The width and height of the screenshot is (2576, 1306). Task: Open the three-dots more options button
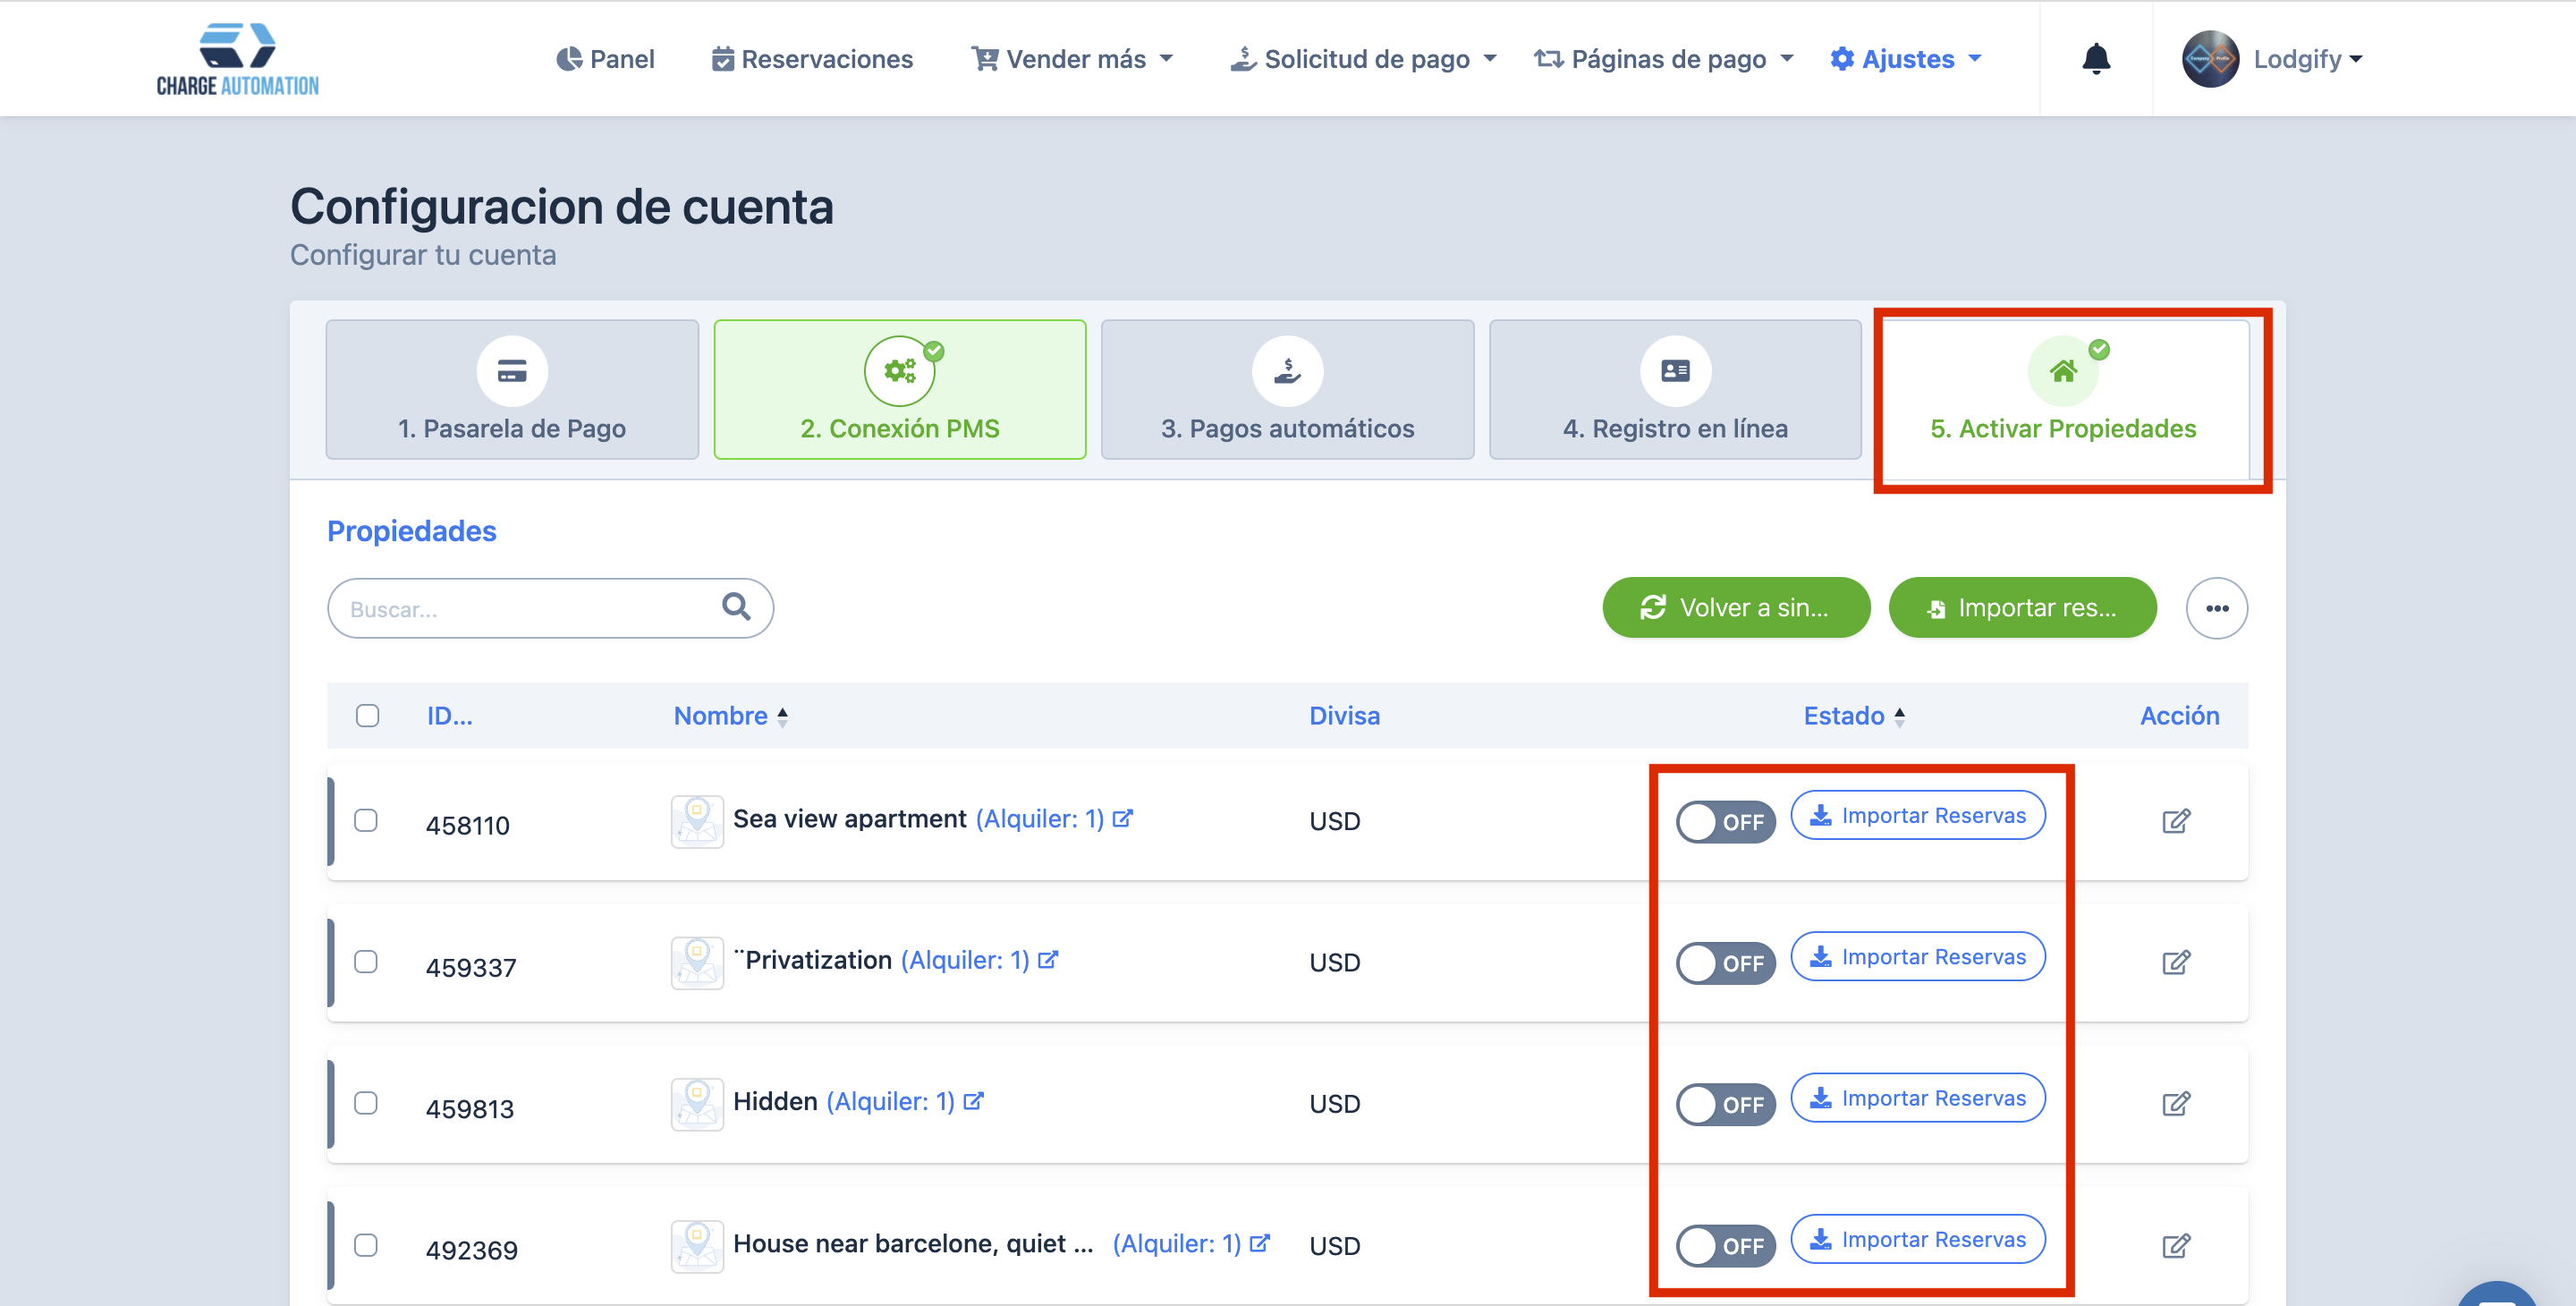click(x=2216, y=608)
